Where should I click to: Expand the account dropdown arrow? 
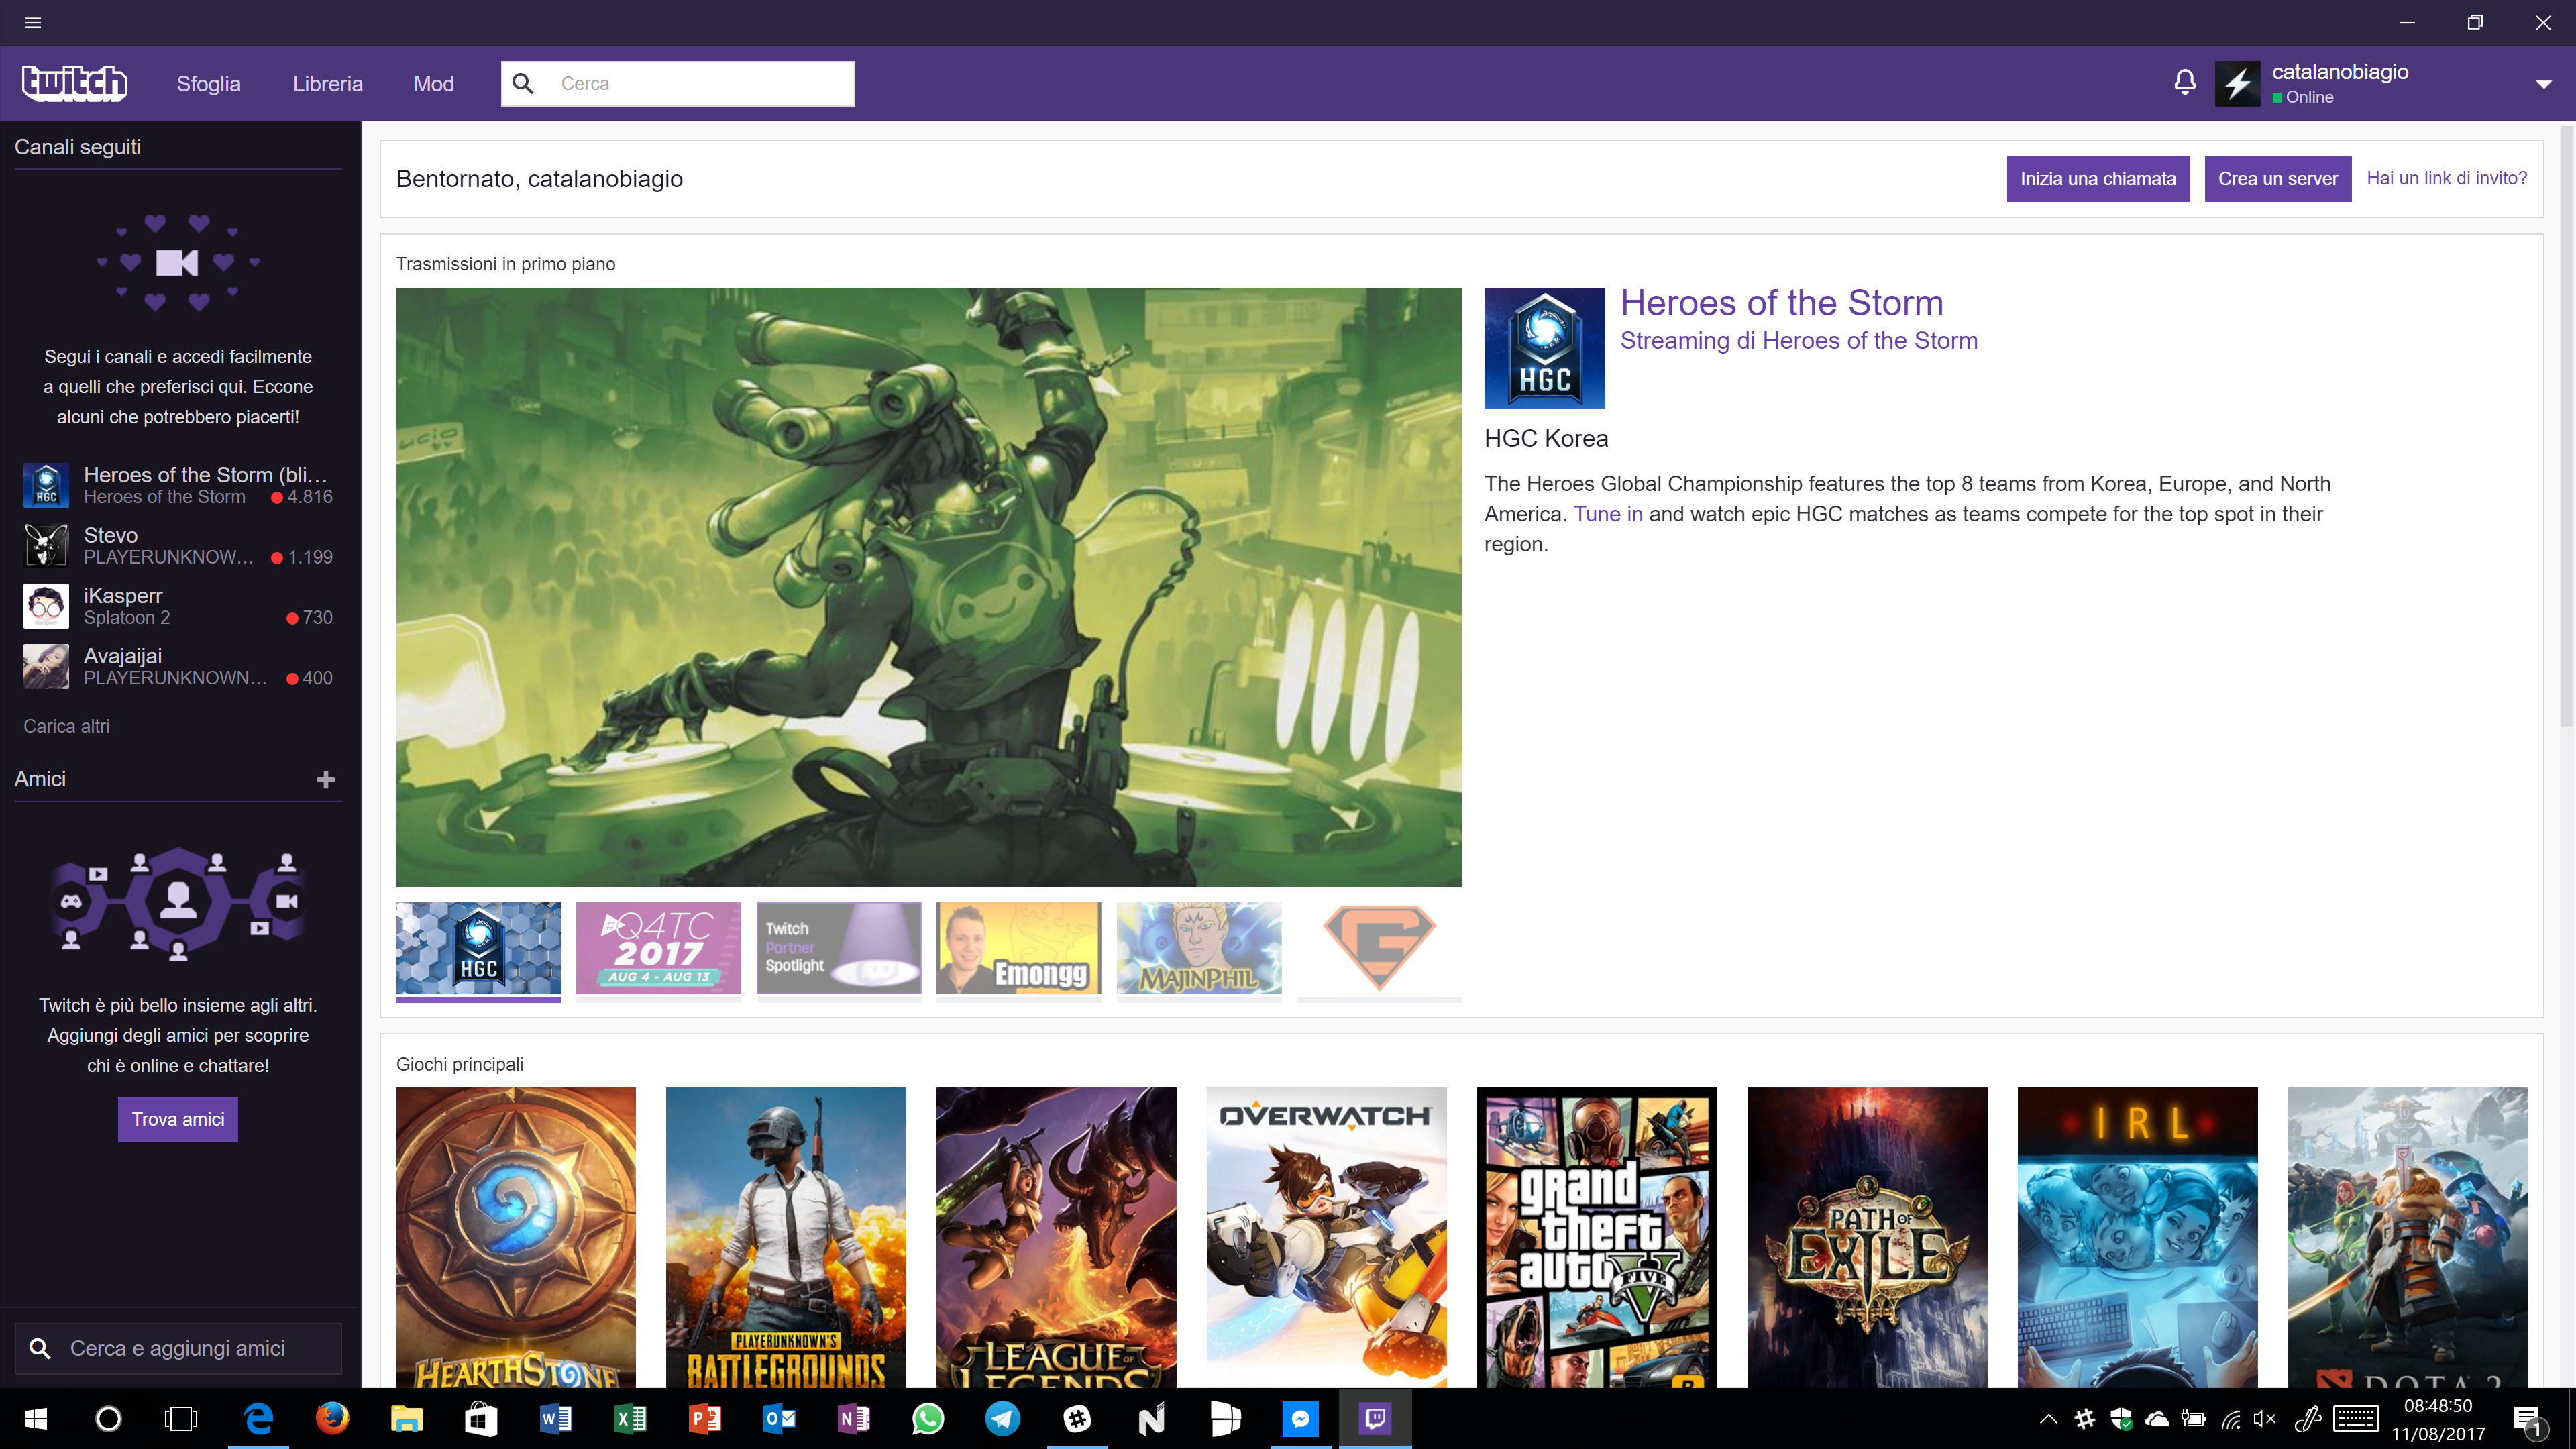pos(2543,84)
